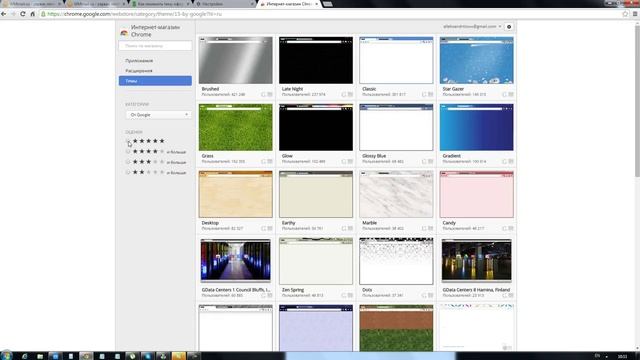Screen dimensions: 640x360
Task: Select the four stars and up filter
Action: [128, 151]
